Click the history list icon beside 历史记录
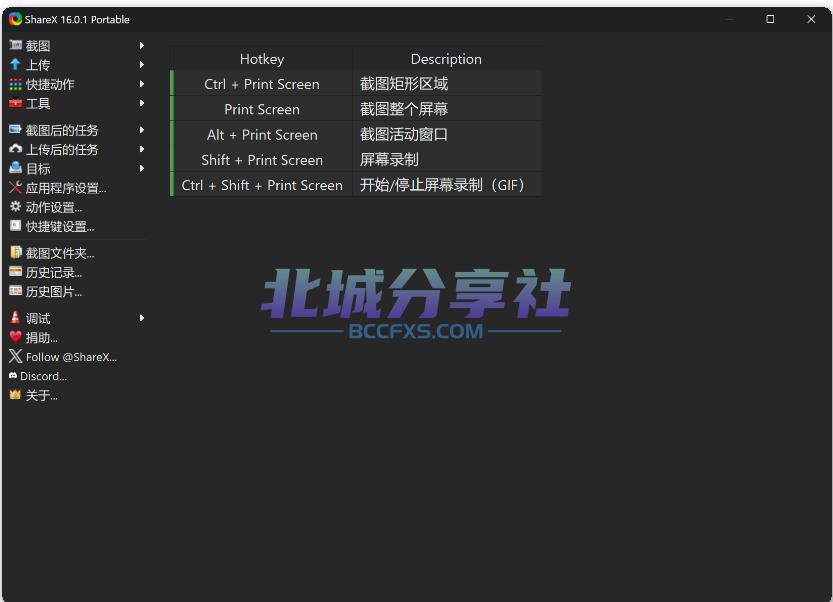This screenshot has width=833, height=602. click(15, 272)
